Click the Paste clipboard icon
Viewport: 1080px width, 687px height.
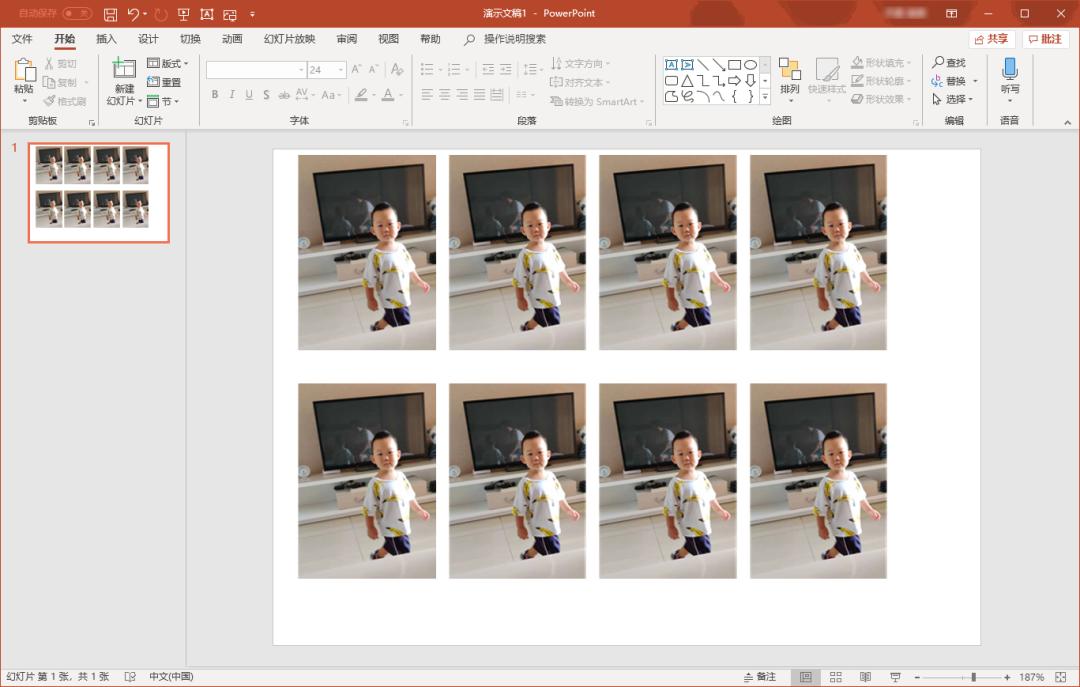pyautogui.click(x=24, y=71)
